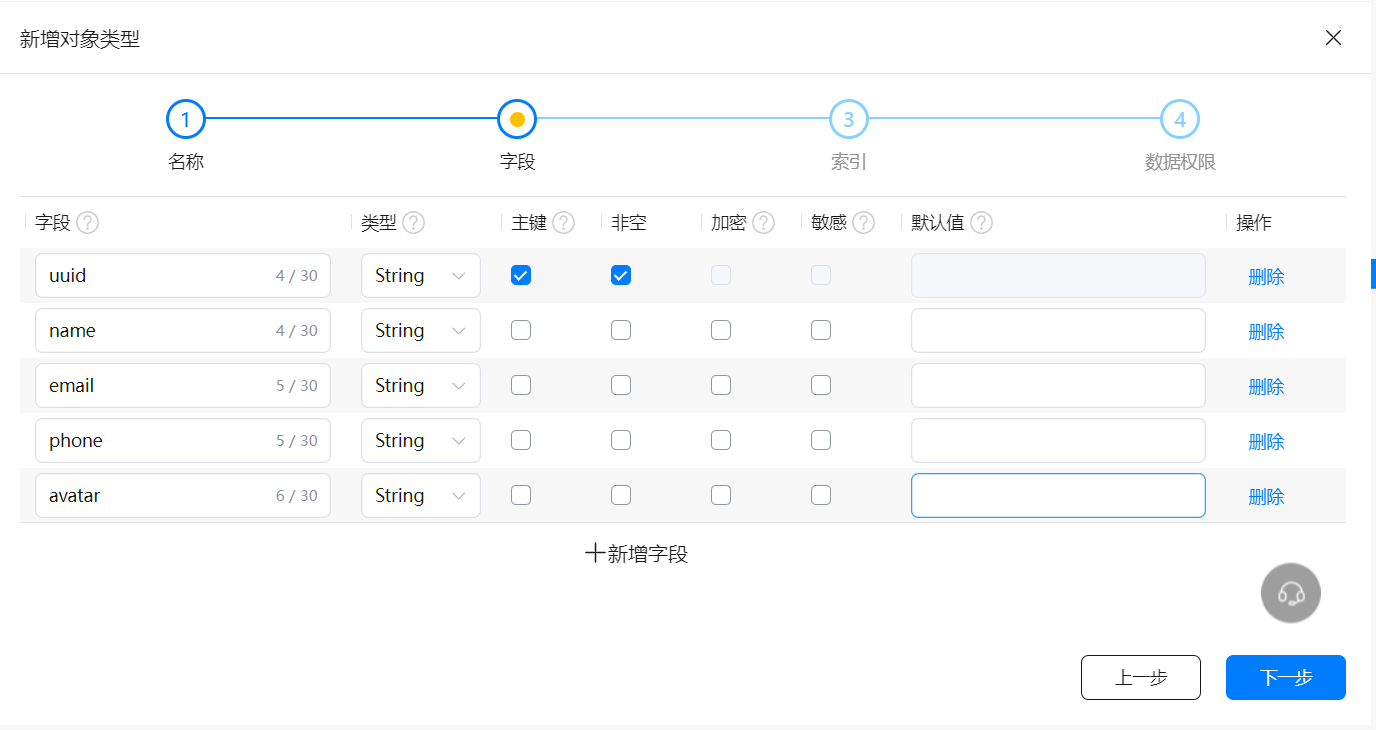Edit the uuid field name input
This screenshot has width=1376, height=730.
tap(183, 275)
